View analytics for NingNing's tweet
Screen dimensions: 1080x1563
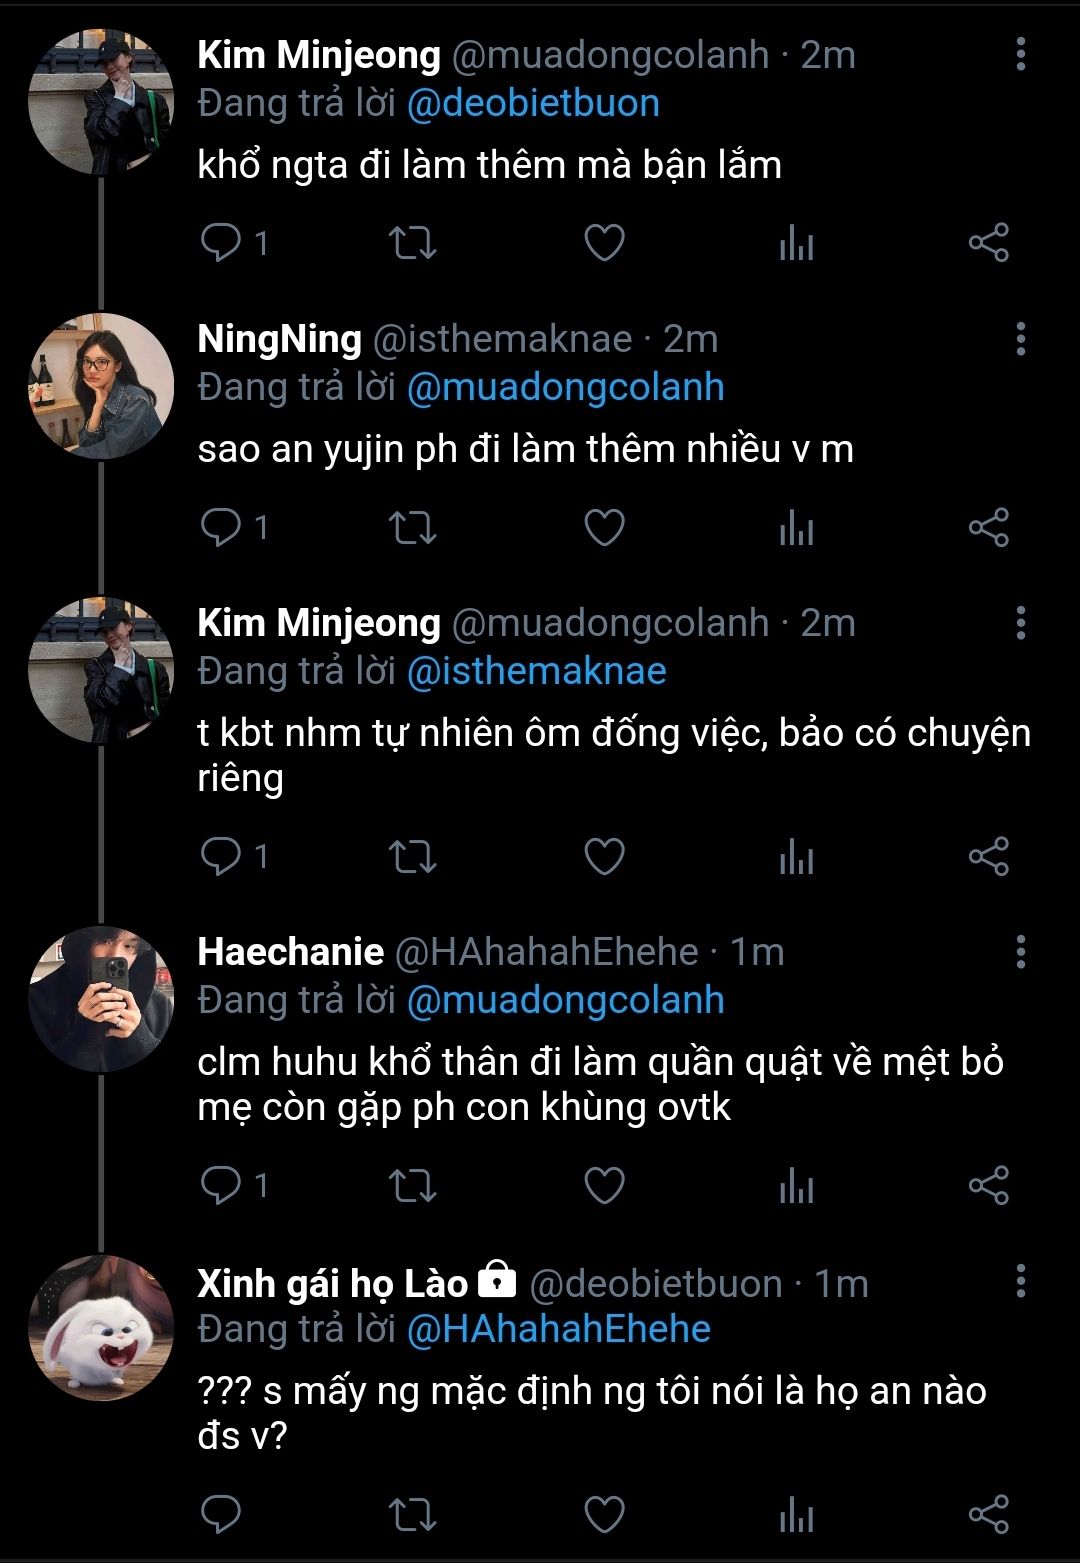click(796, 527)
